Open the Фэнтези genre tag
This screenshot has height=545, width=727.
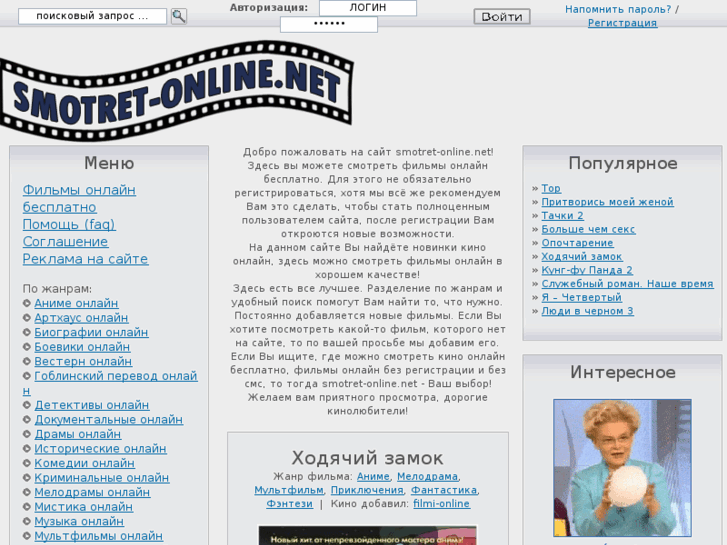[x=289, y=504]
